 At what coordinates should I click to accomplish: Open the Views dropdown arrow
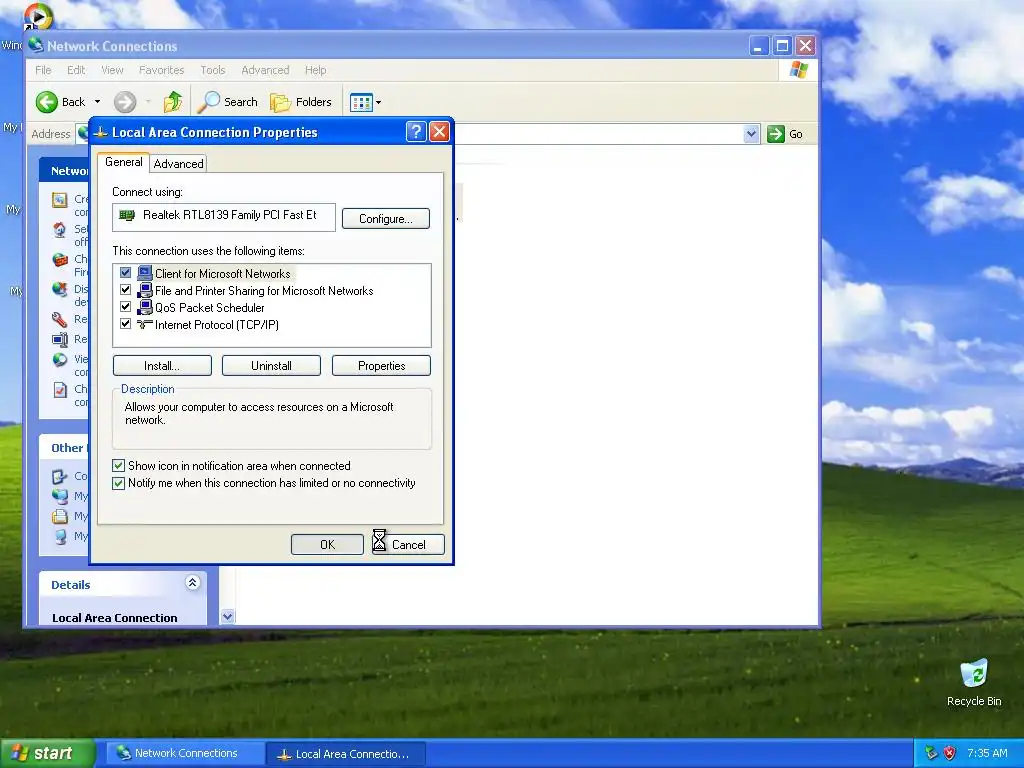[378, 103]
